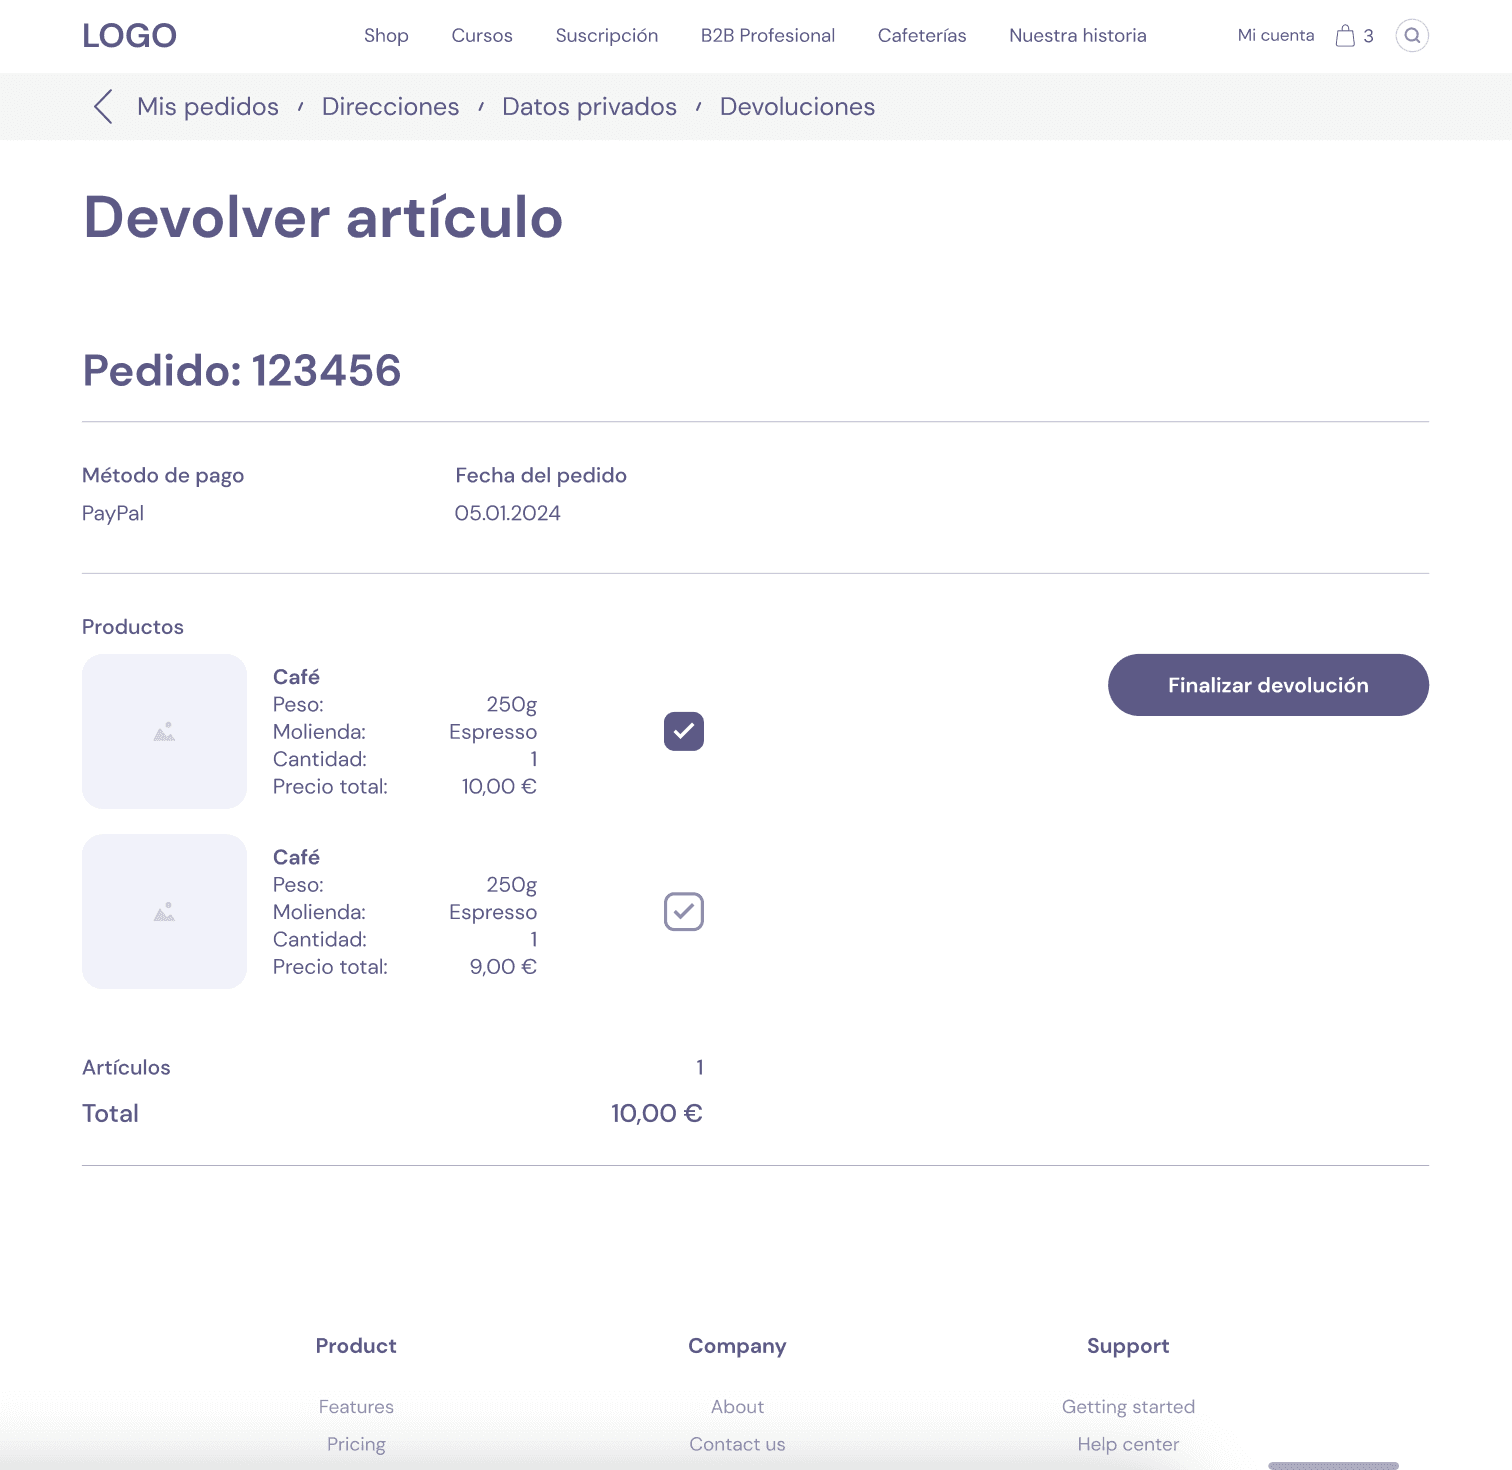Switch to Datos privados tab
The height and width of the screenshot is (1470, 1512).
(x=589, y=107)
